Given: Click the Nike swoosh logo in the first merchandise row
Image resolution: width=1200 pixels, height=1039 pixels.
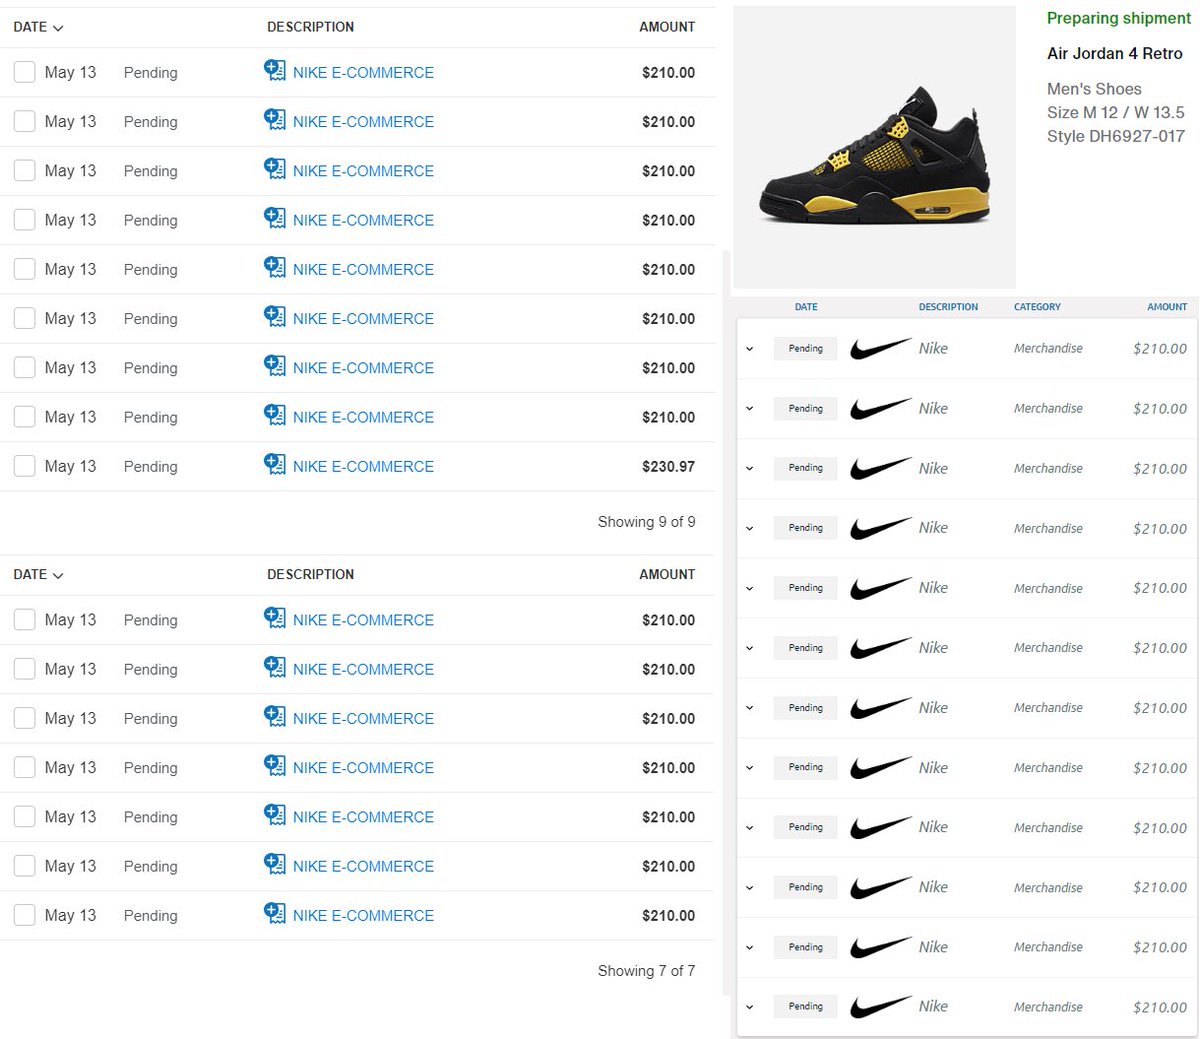Looking at the screenshot, I should click(x=881, y=348).
